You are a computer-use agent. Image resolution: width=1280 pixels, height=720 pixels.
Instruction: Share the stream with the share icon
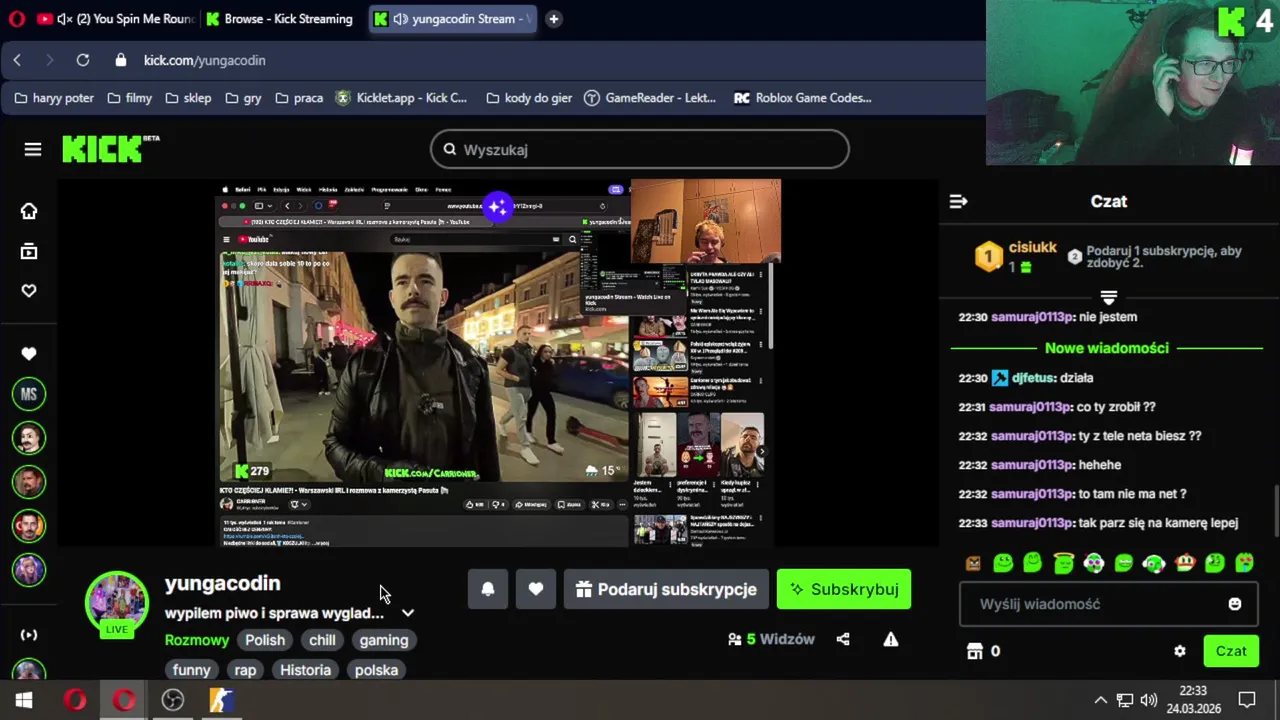point(843,639)
